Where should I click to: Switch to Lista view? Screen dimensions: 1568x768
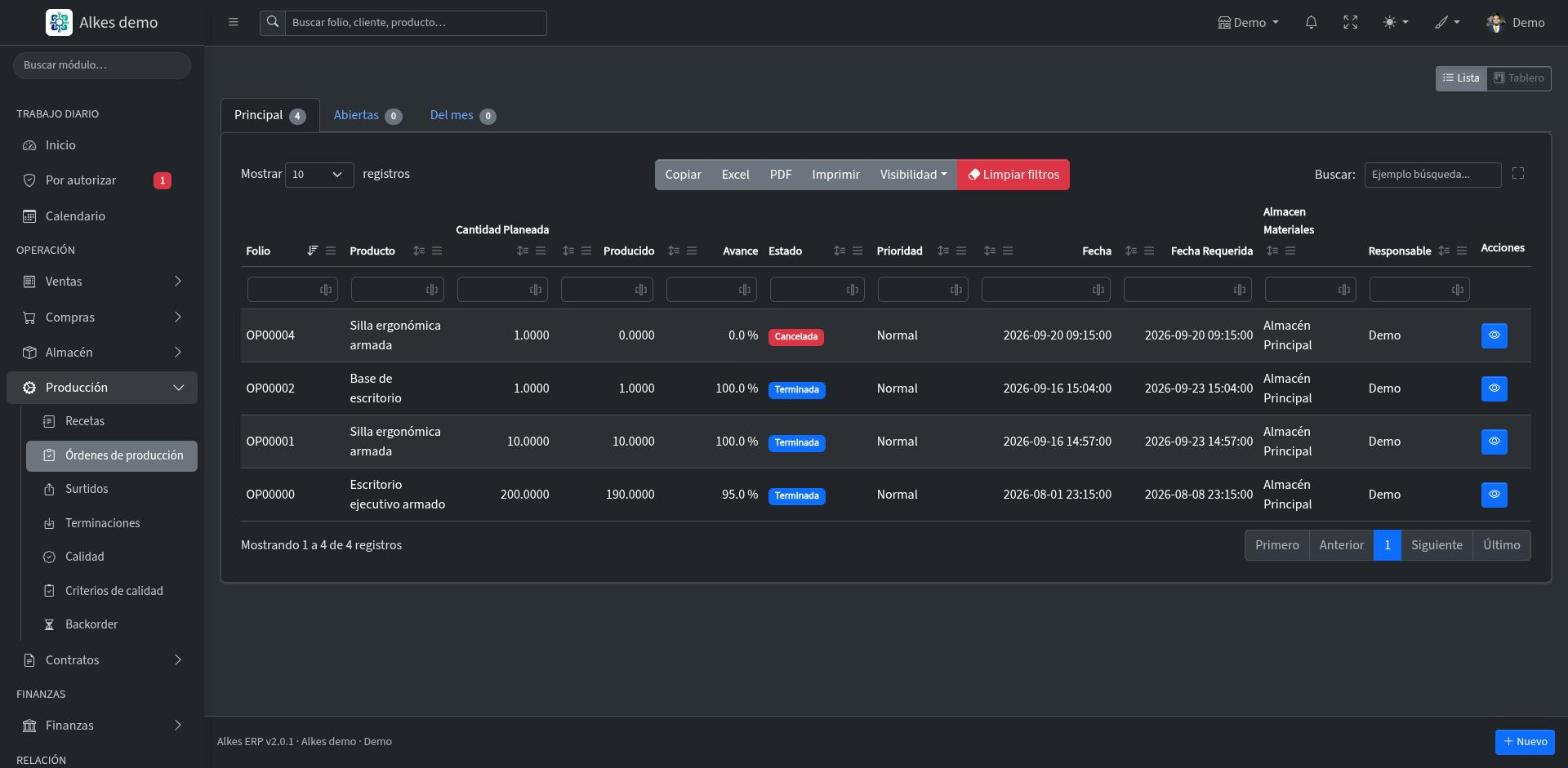click(x=1461, y=78)
